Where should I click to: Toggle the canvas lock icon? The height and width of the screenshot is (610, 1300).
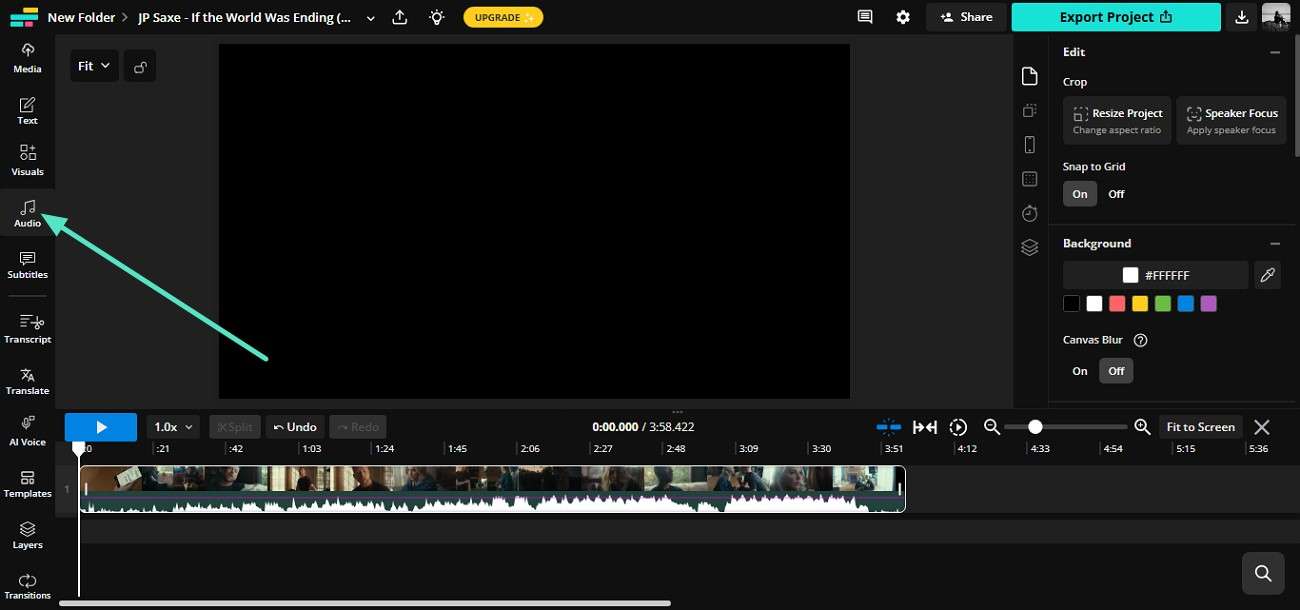coord(141,67)
